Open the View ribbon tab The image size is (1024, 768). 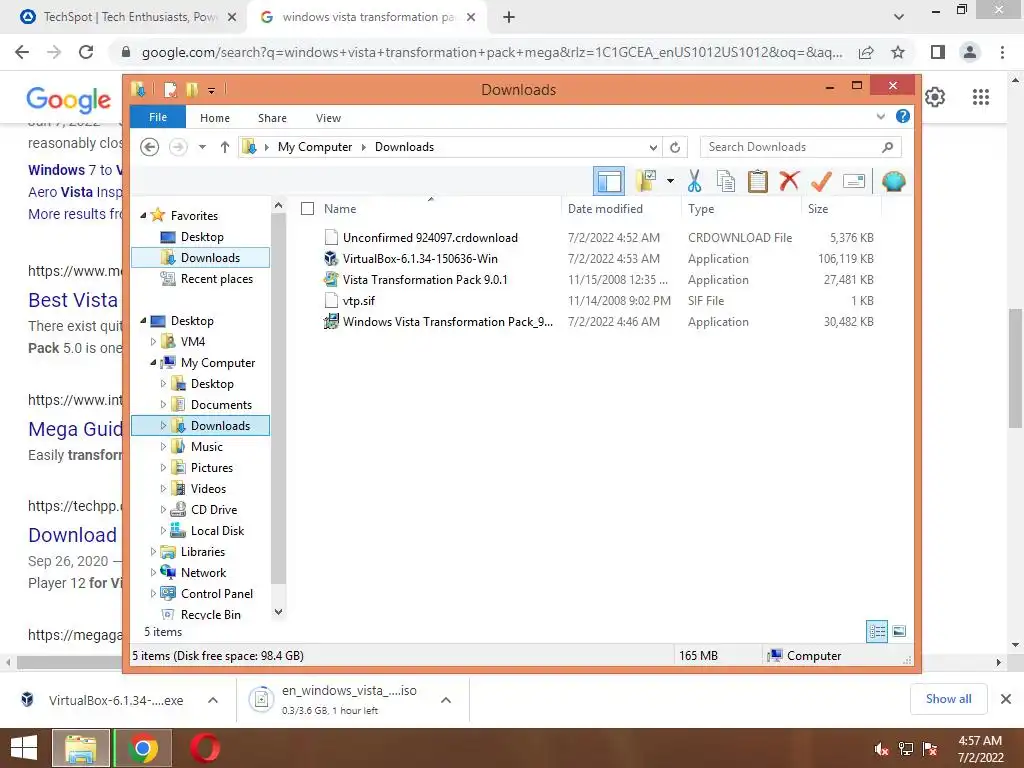[328, 118]
